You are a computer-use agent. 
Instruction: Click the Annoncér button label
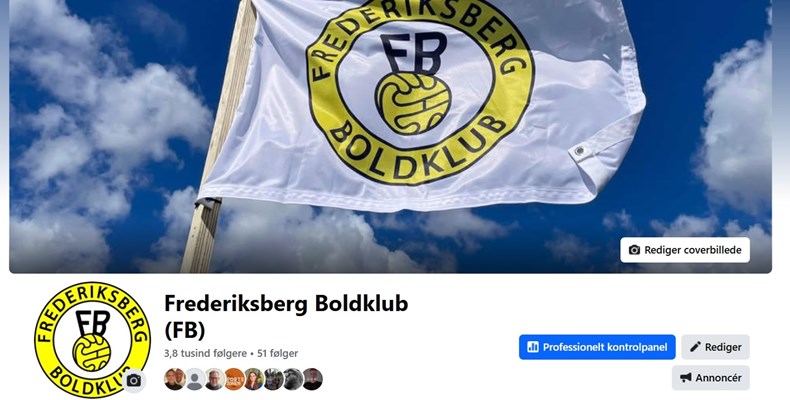coord(718,378)
